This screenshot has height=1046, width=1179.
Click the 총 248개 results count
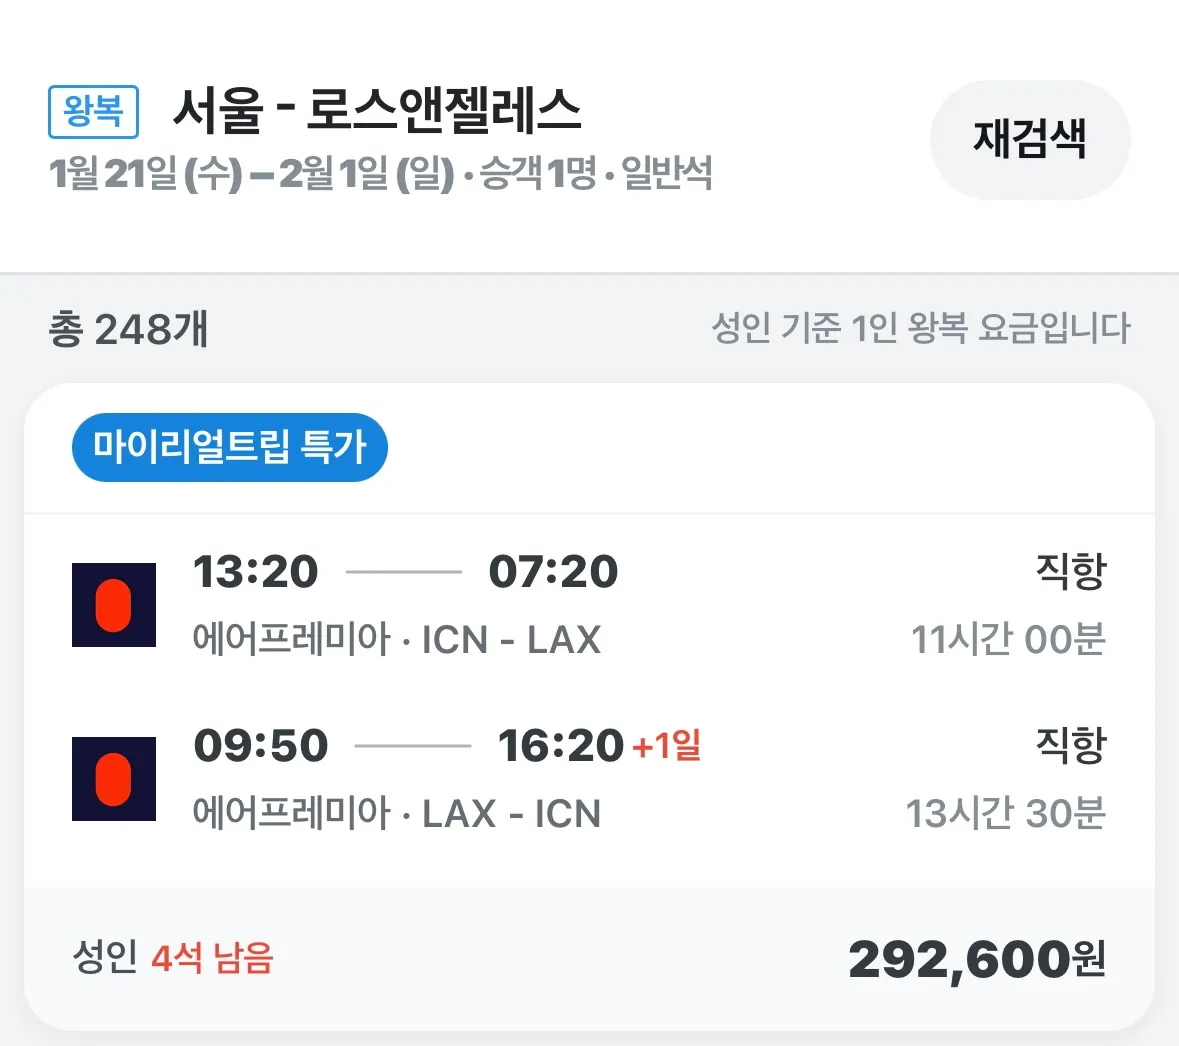click(128, 329)
